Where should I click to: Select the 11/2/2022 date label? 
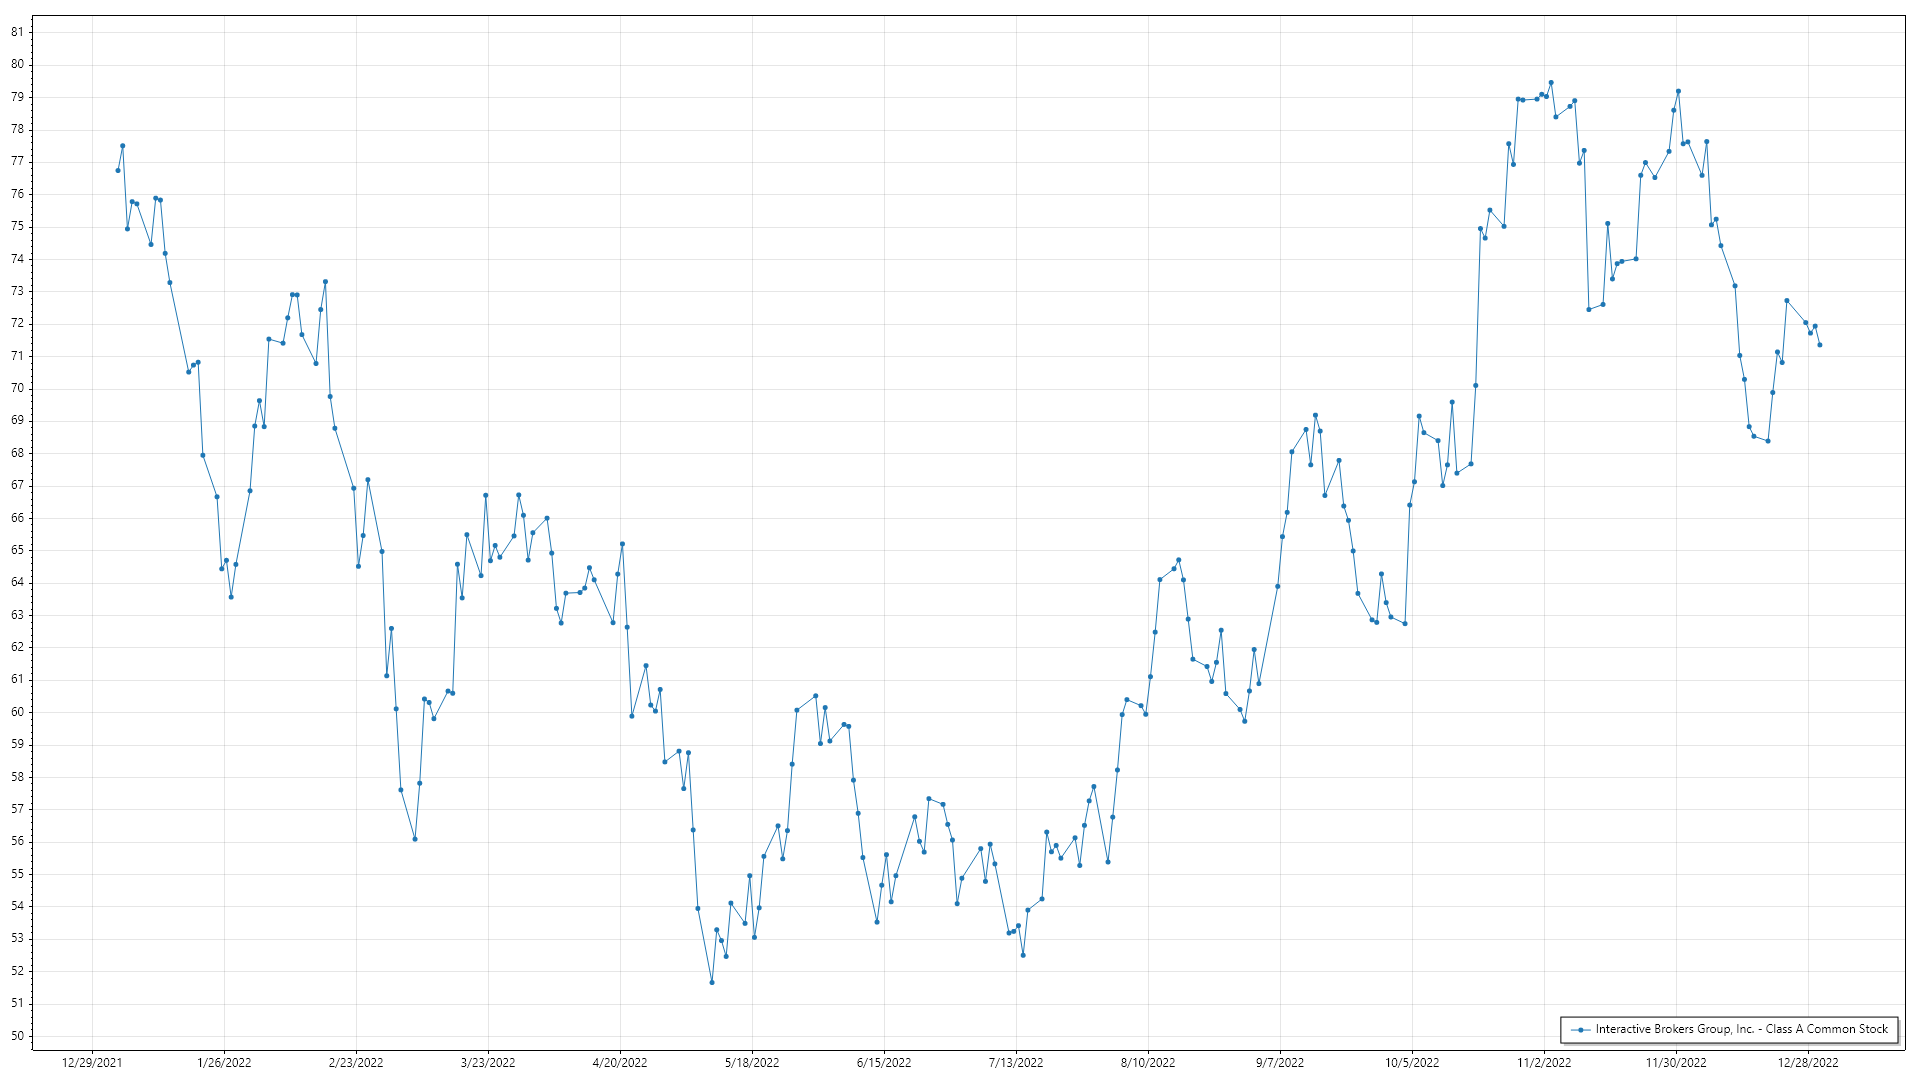pos(1544,1062)
